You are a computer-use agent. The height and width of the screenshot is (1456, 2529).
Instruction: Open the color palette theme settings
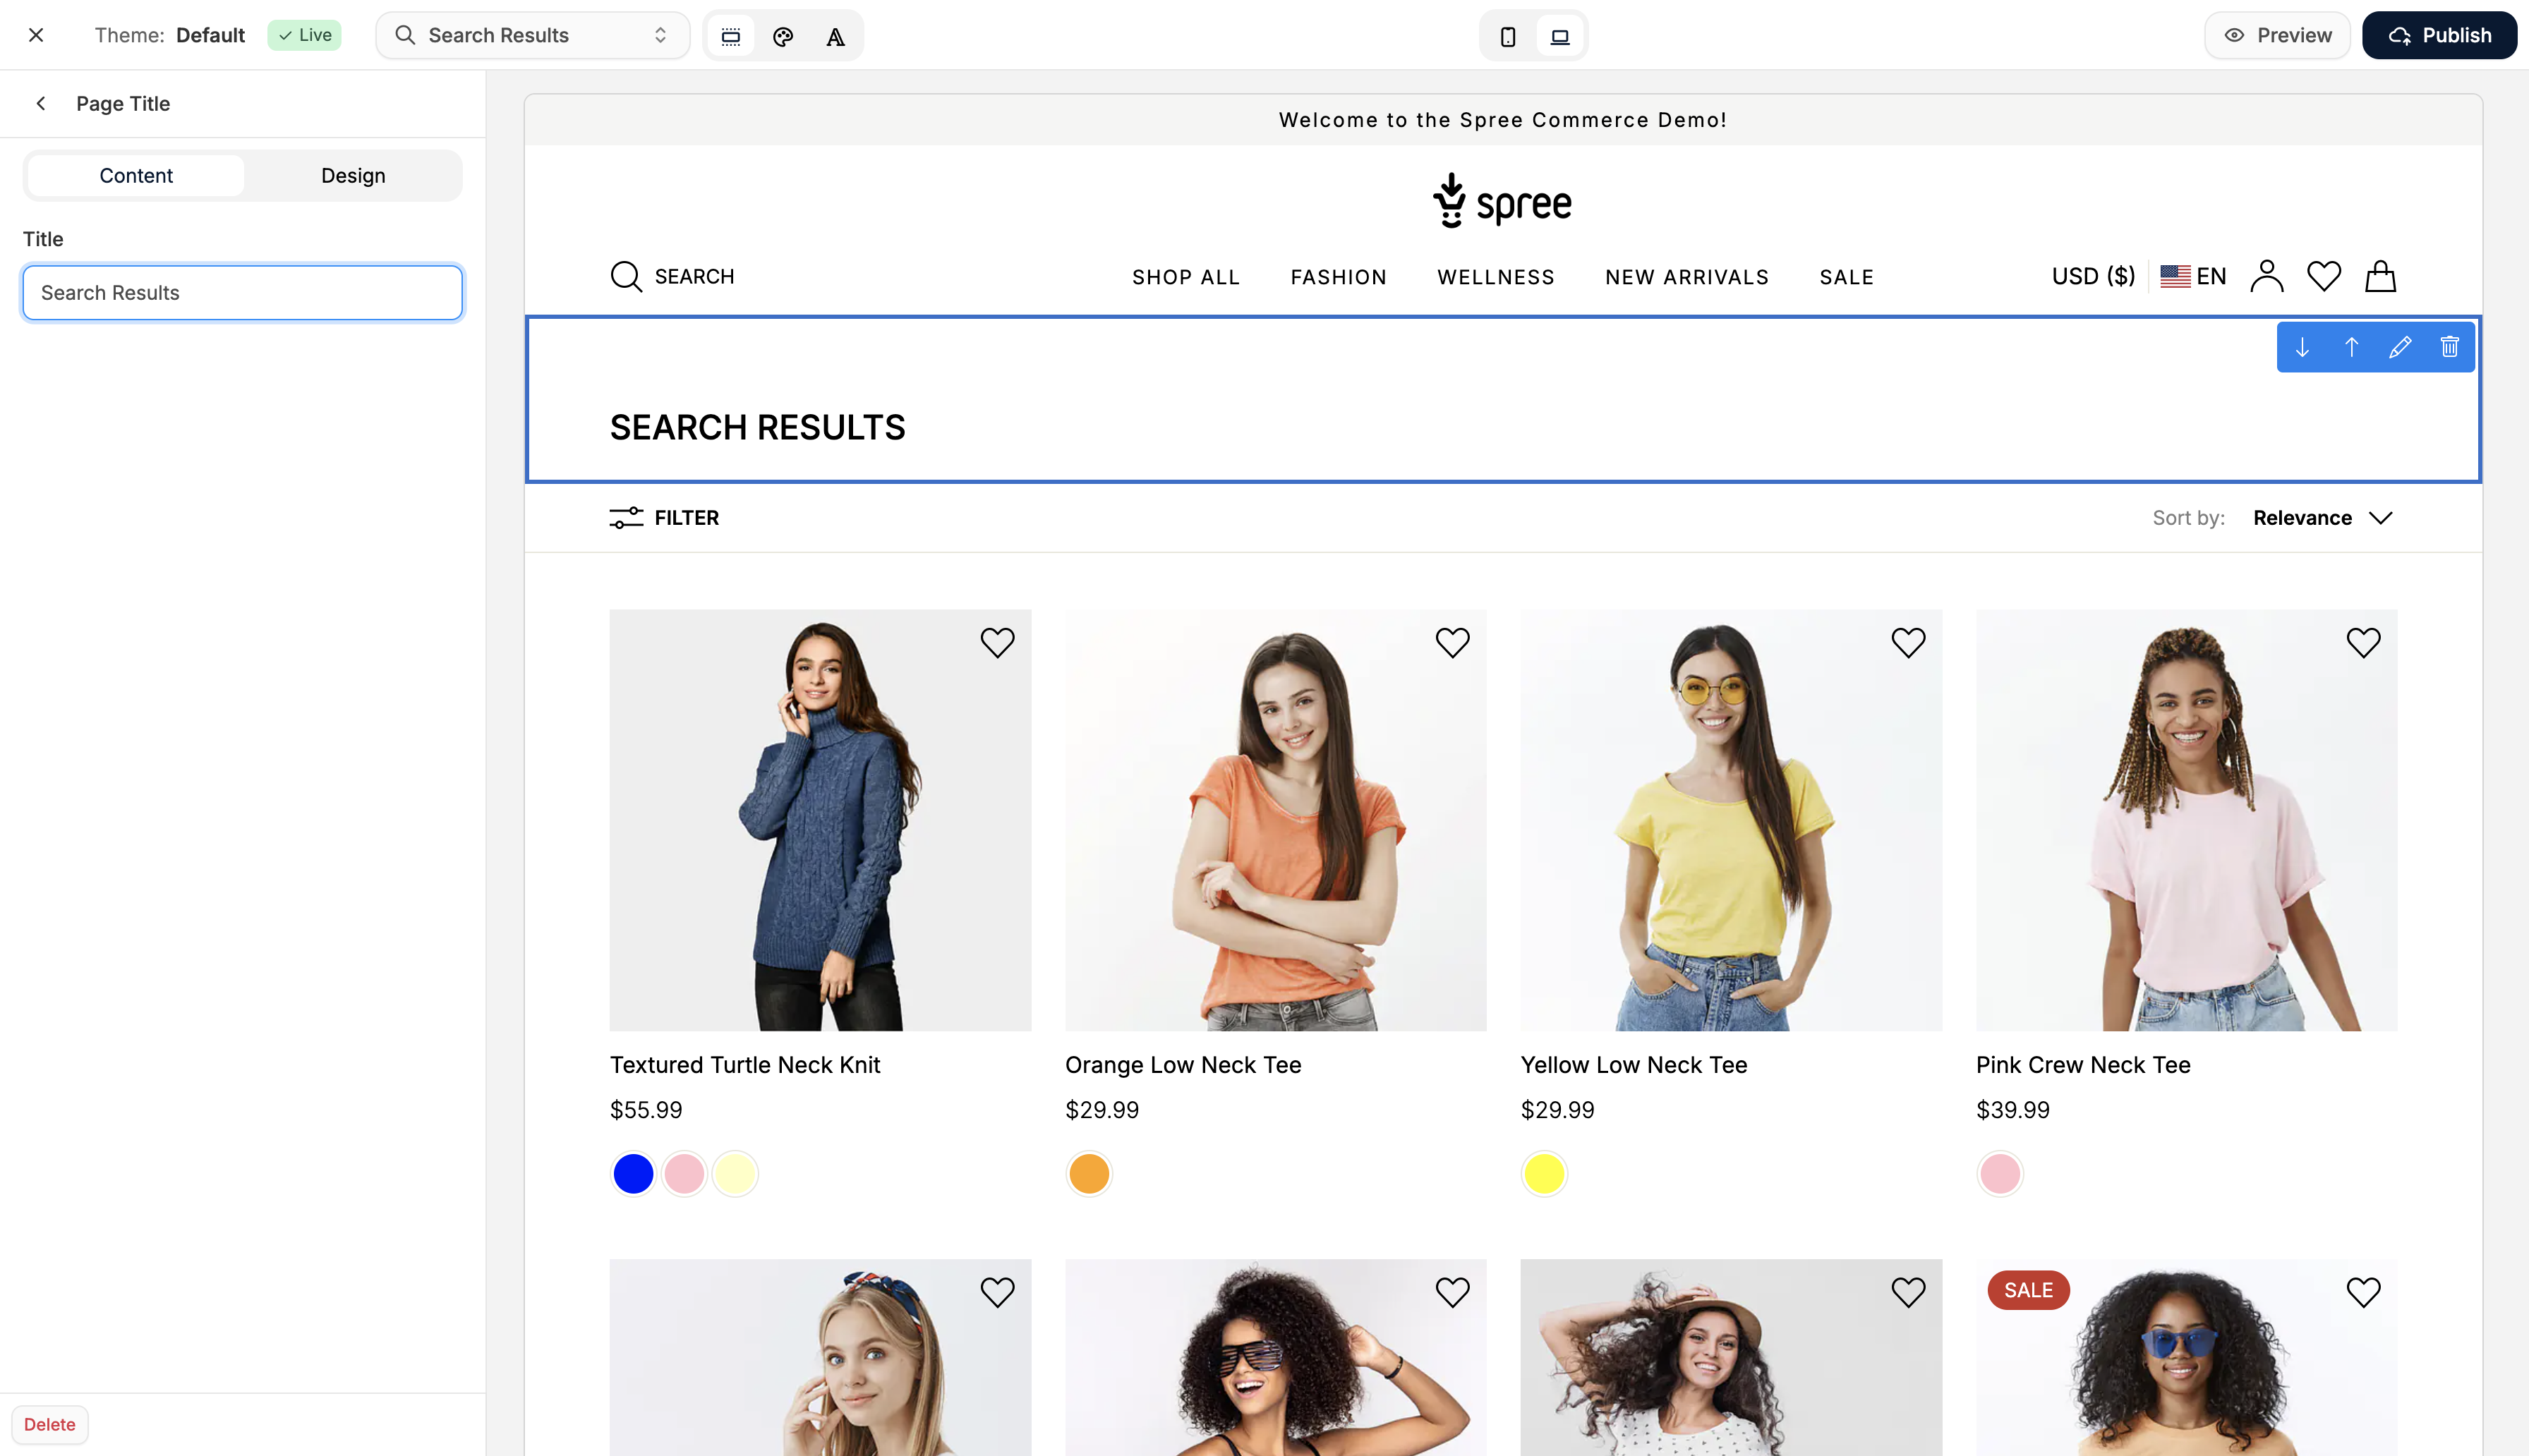[783, 35]
